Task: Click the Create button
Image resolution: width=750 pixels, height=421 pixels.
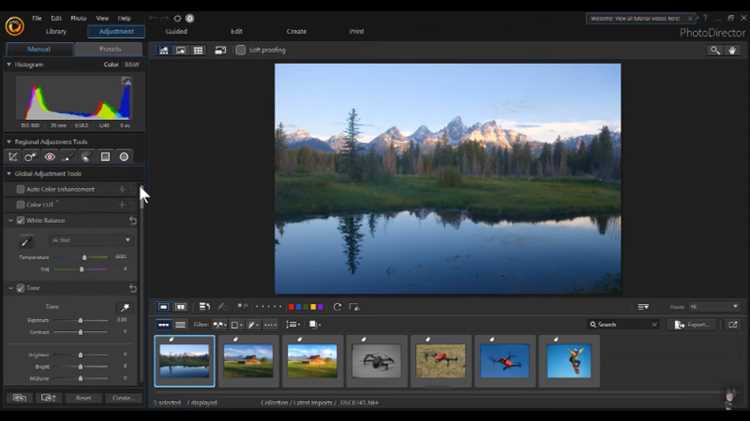Action: [x=122, y=398]
